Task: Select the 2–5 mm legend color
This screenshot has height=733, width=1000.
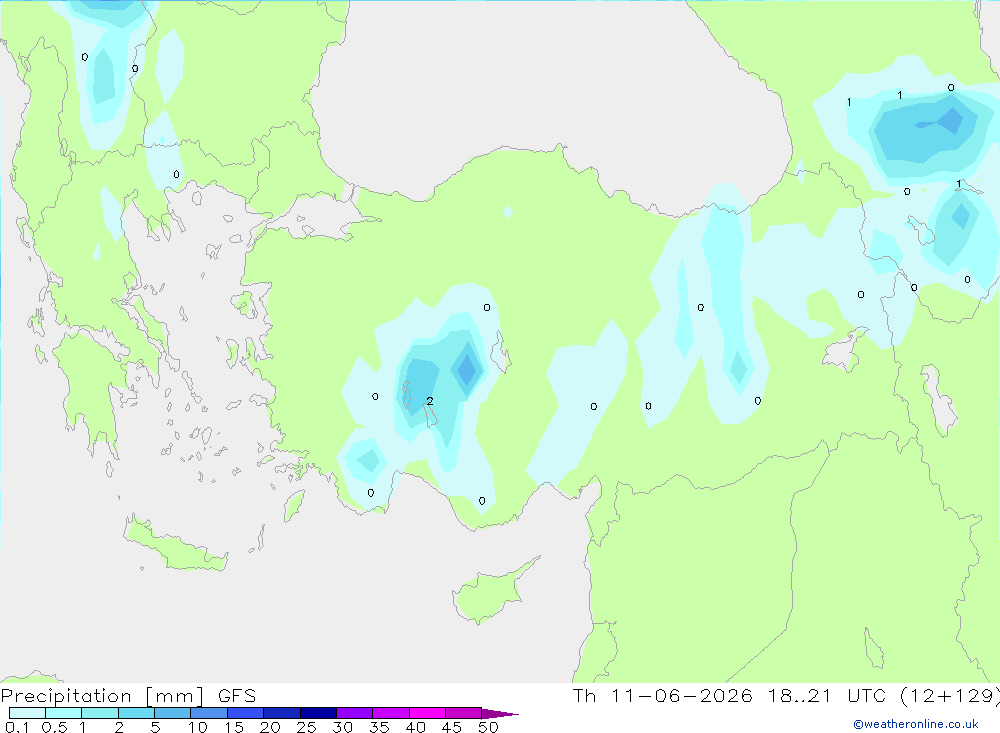Action: pos(136,713)
